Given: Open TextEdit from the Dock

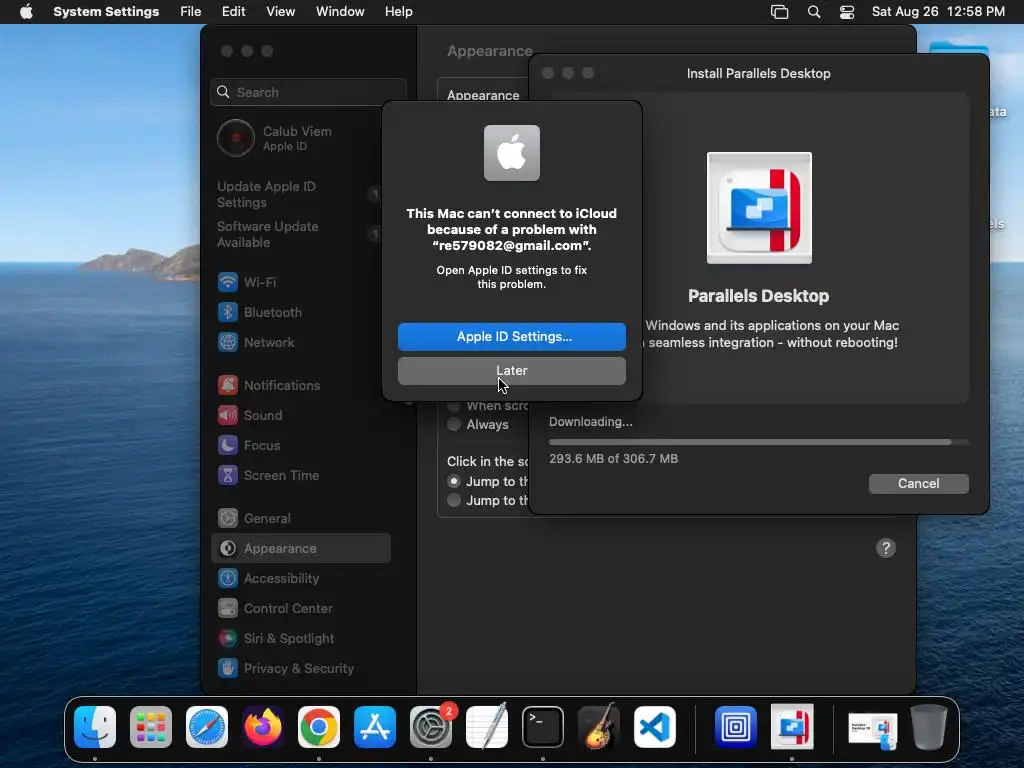Looking at the screenshot, I should pyautogui.click(x=487, y=727).
